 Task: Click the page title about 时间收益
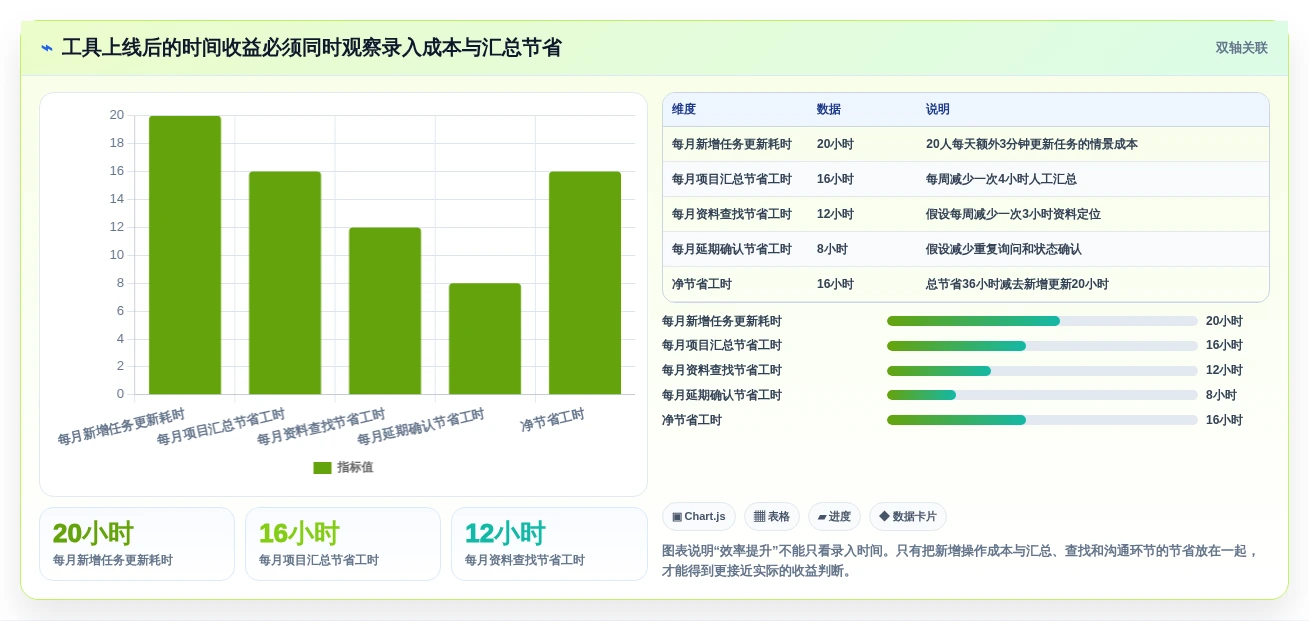(311, 48)
